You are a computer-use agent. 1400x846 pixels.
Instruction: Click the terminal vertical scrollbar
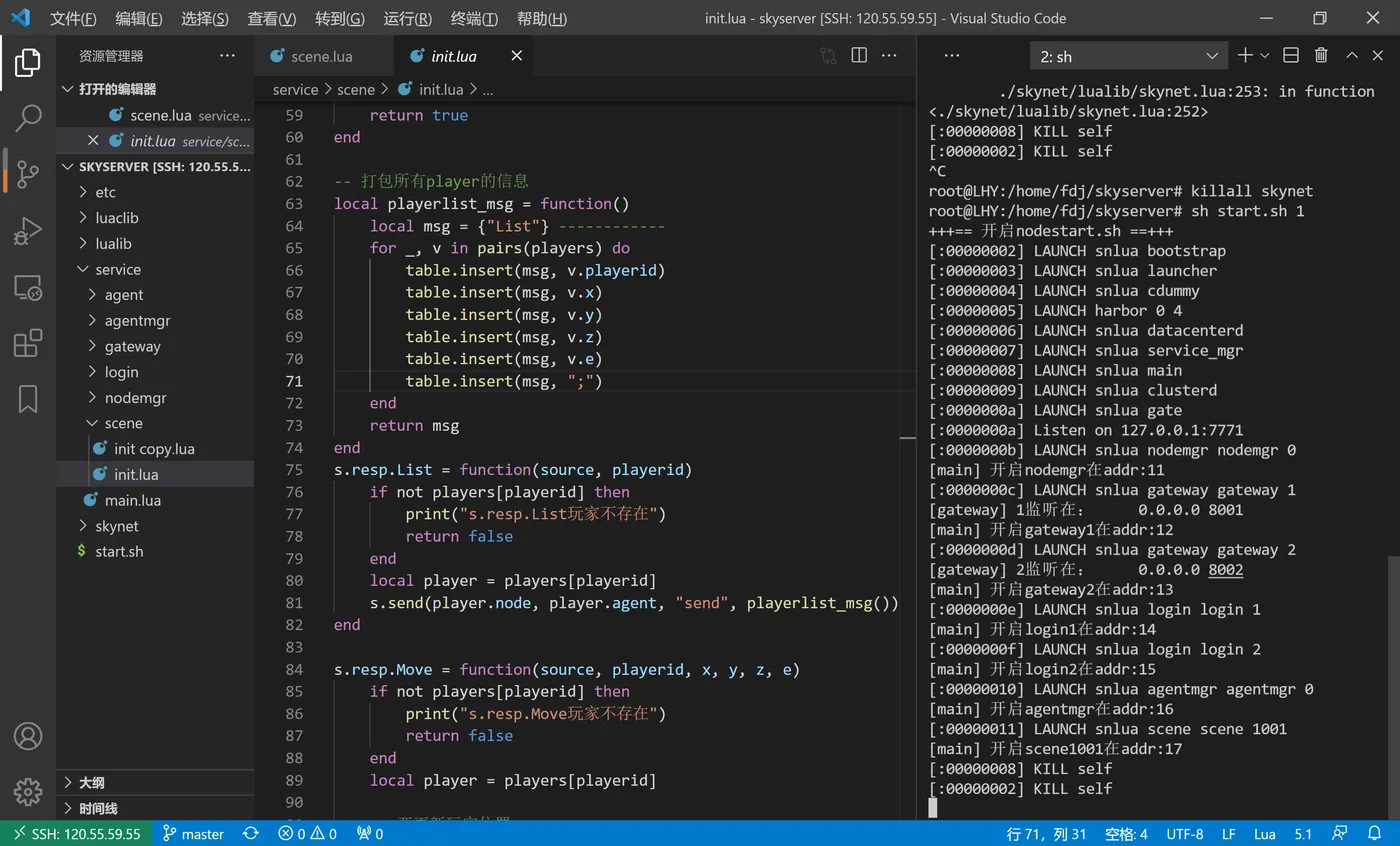pyautogui.click(x=1392, y=690)
